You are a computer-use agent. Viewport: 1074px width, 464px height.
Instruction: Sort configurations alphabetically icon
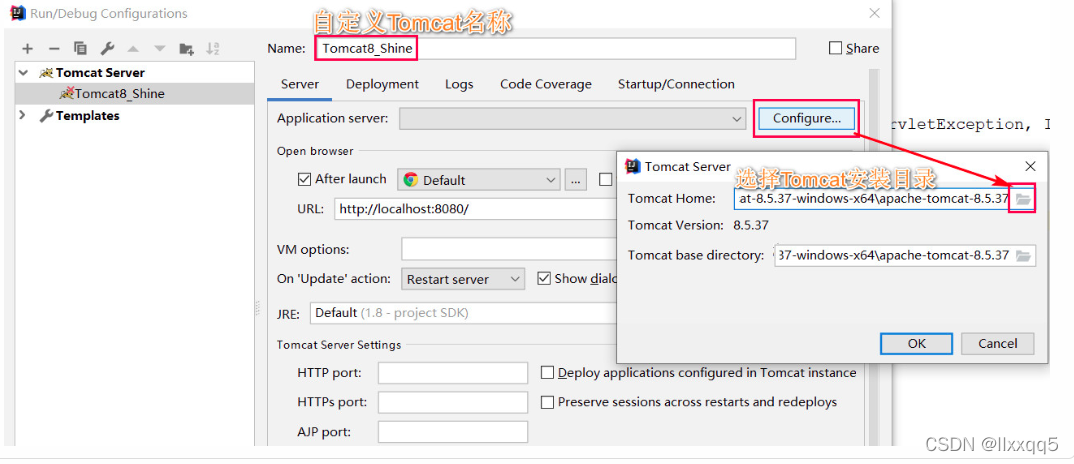click(x=213, y=49)
